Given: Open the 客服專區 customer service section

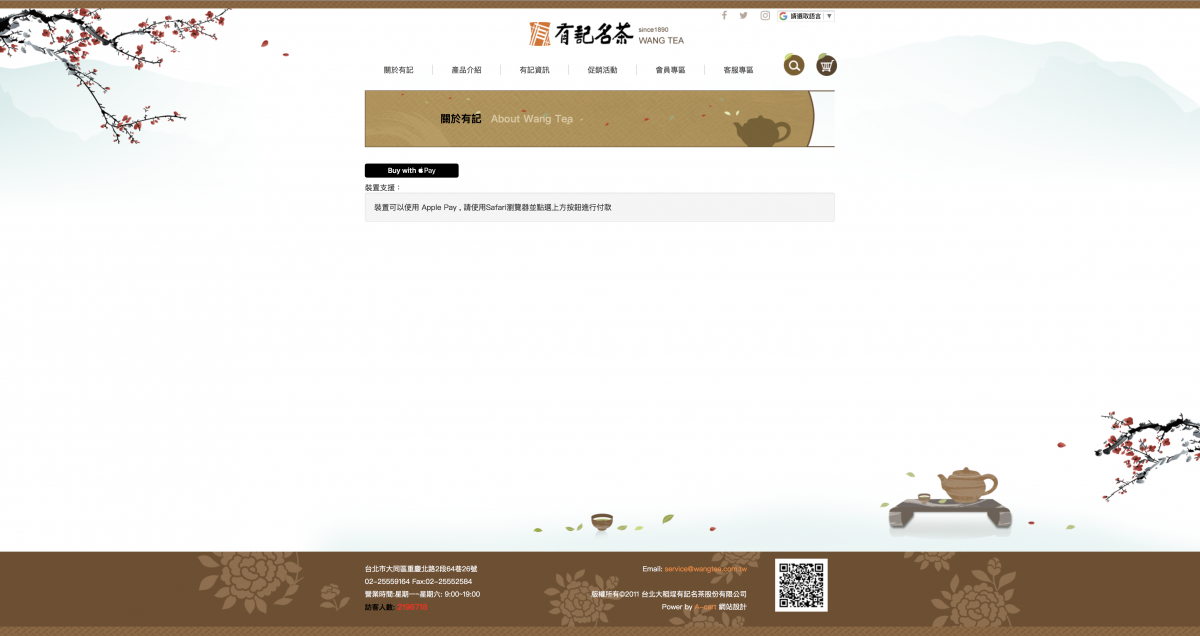Looking at the screenshot, I should pos(738,69).
